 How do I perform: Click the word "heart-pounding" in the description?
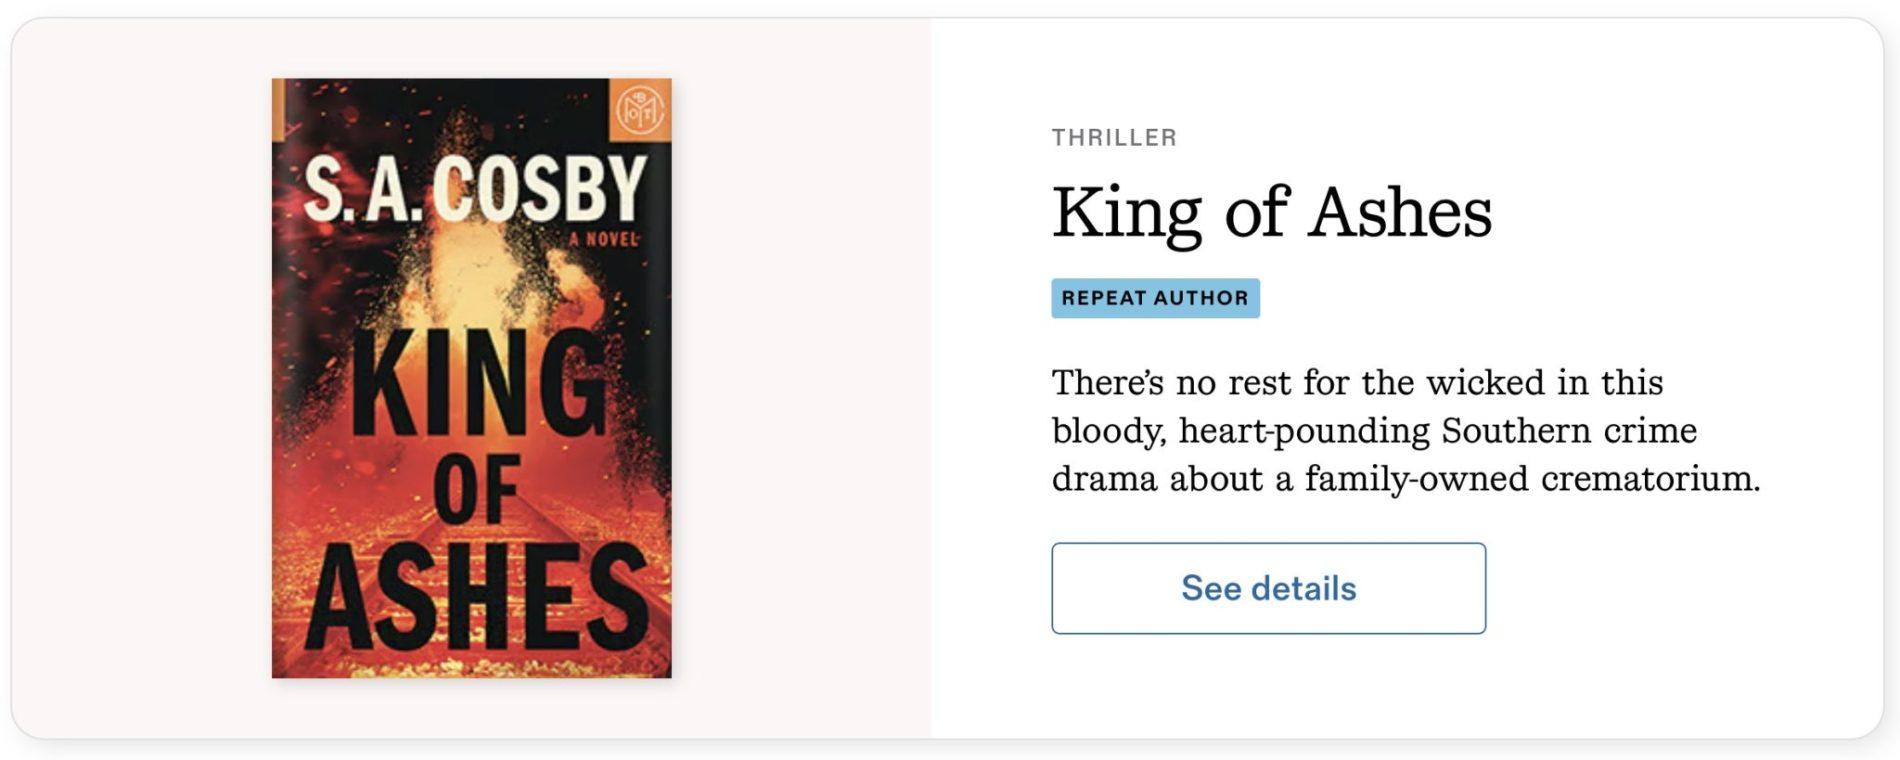pos(1304,431)
